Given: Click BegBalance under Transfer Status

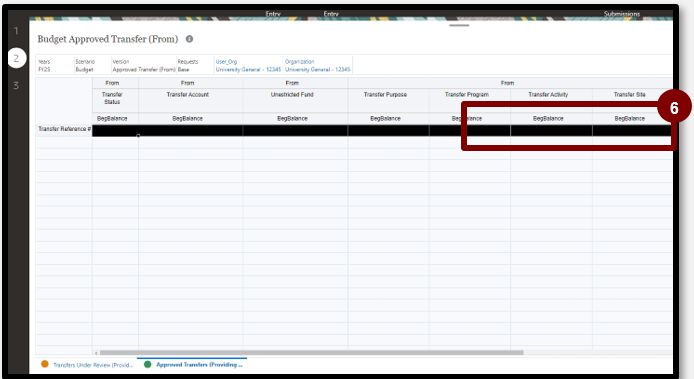Looking at the screenshot, I should tap(112, 119).
